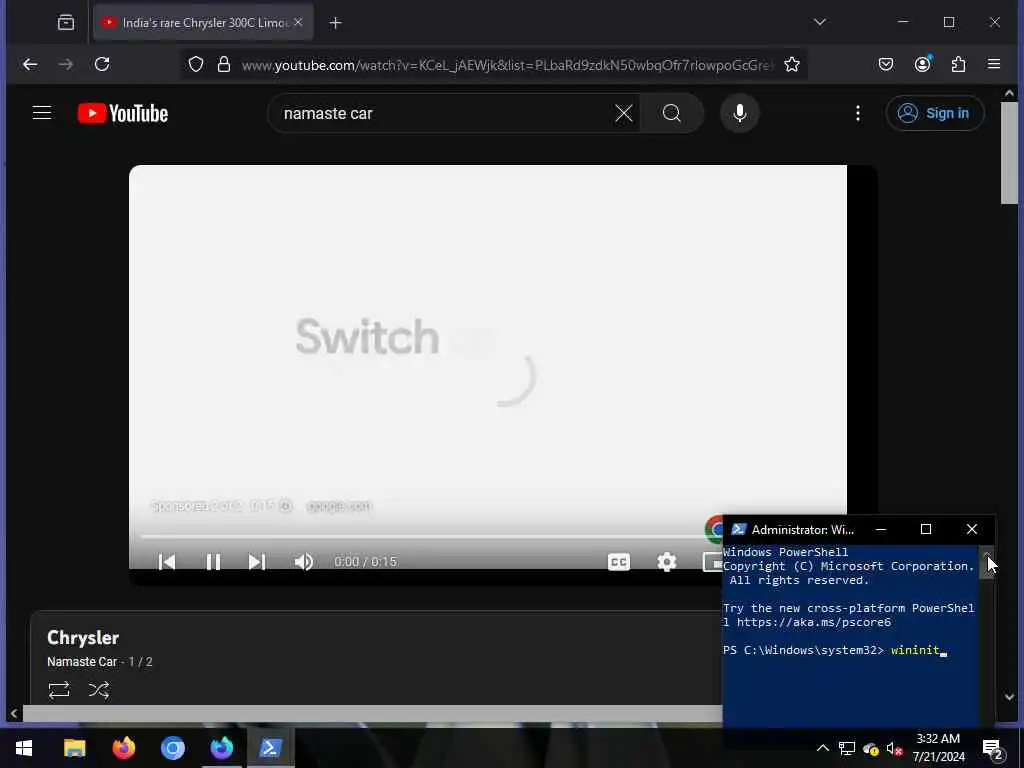
Task: Toggle playlist shuffle button
Action: click(x=99, y=690)
